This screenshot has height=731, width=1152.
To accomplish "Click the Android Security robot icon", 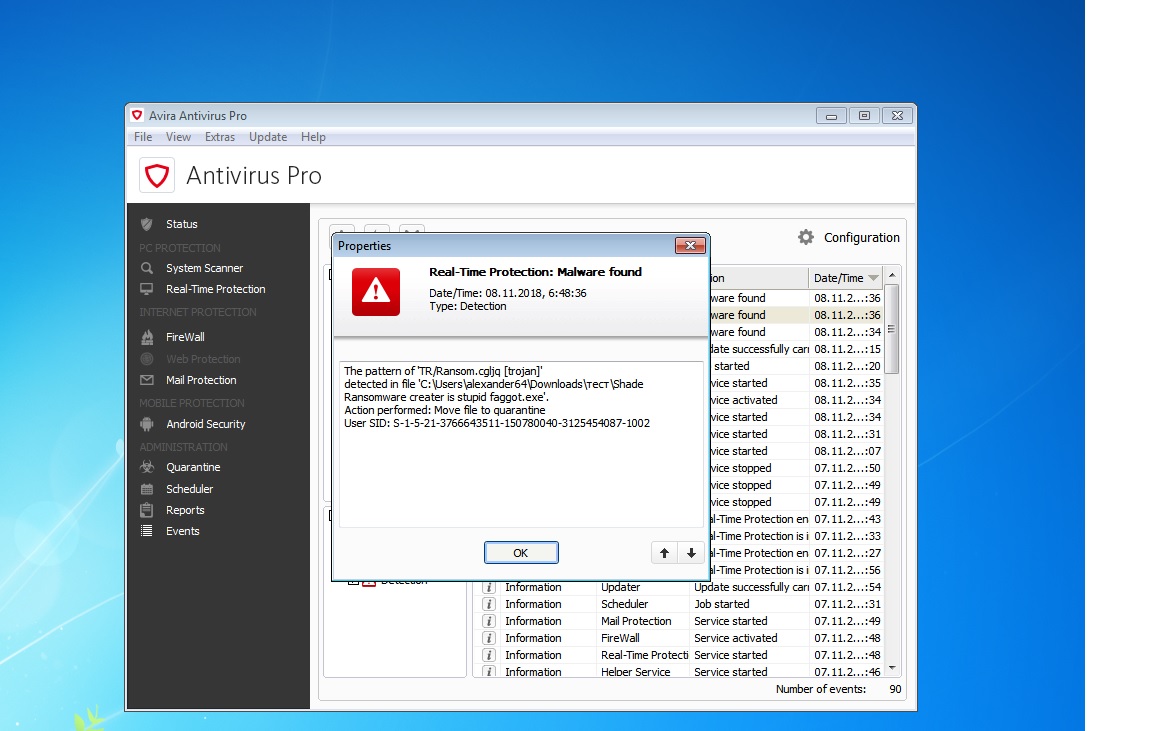I will (147, 424).
